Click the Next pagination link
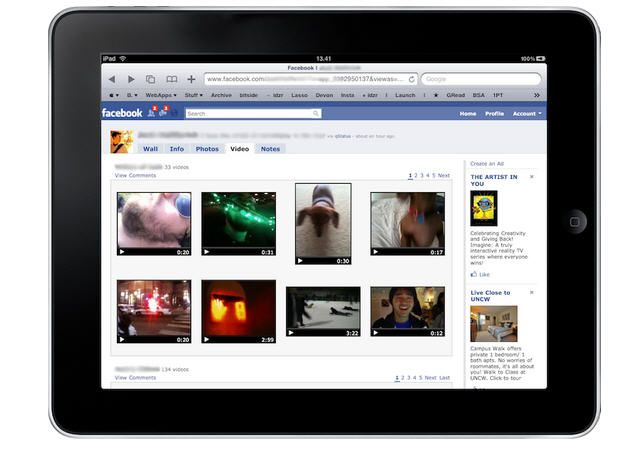Viewport: 630px width, 450px height. [444, 175]
